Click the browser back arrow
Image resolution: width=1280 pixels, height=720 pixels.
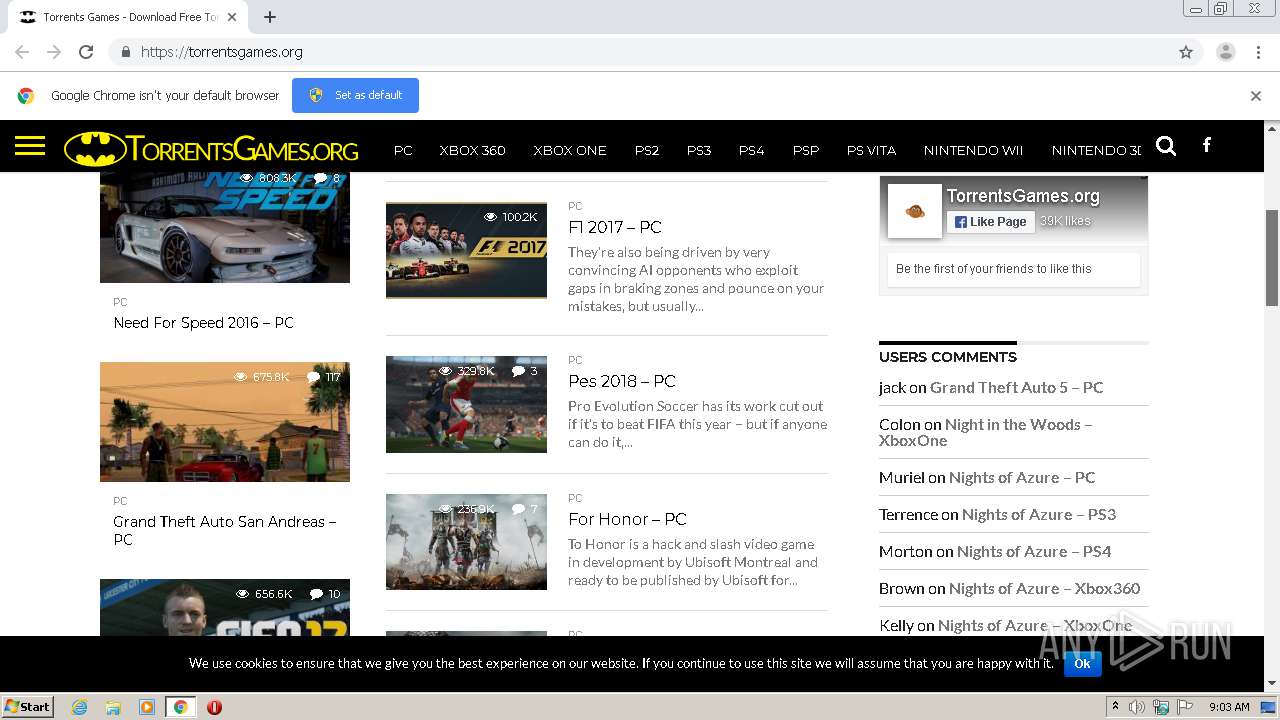point(22,52)
